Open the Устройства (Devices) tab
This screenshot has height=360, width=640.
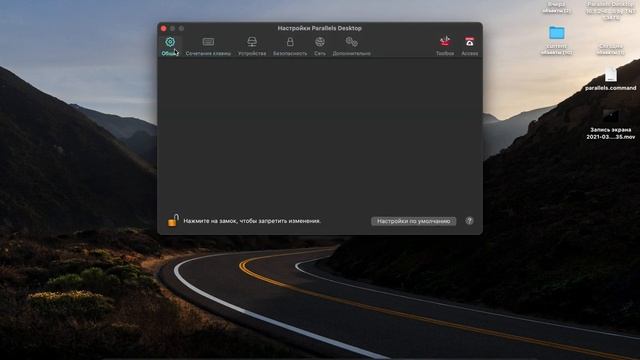click(252, 46)
